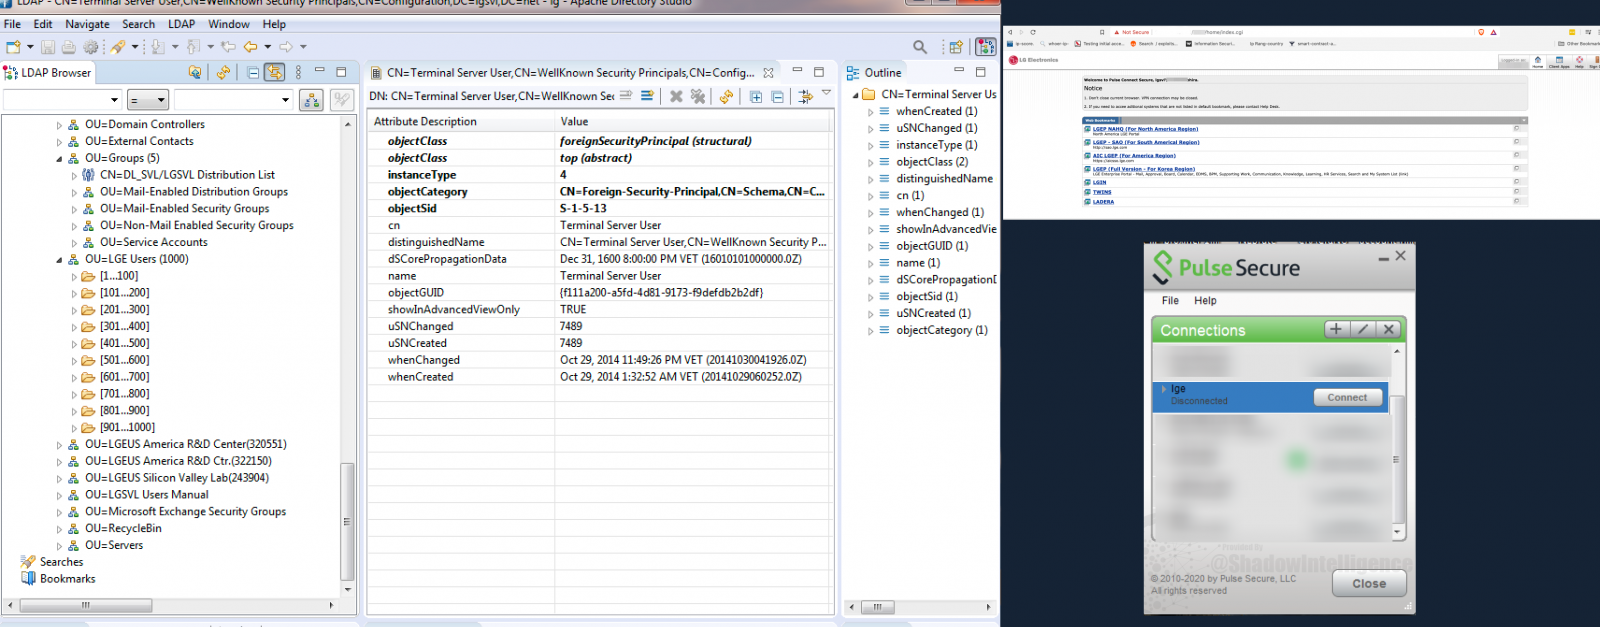This screenshot has width=1600, height=627.
Task: Toggle Link with Editor in LDAP Browser
Action: coord(274,72)
